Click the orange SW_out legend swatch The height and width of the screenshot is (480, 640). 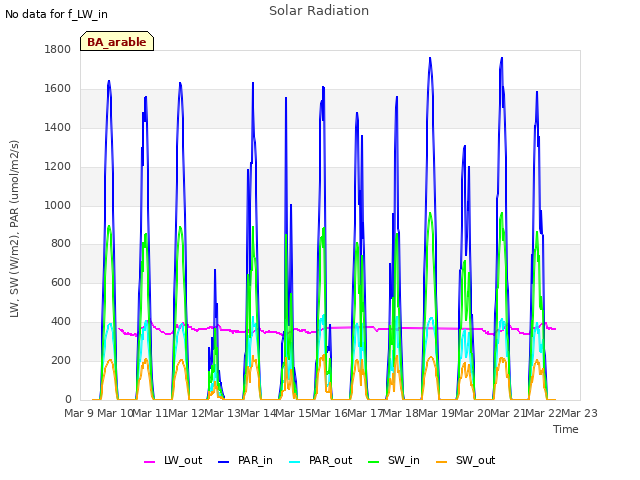coord(442,462)
